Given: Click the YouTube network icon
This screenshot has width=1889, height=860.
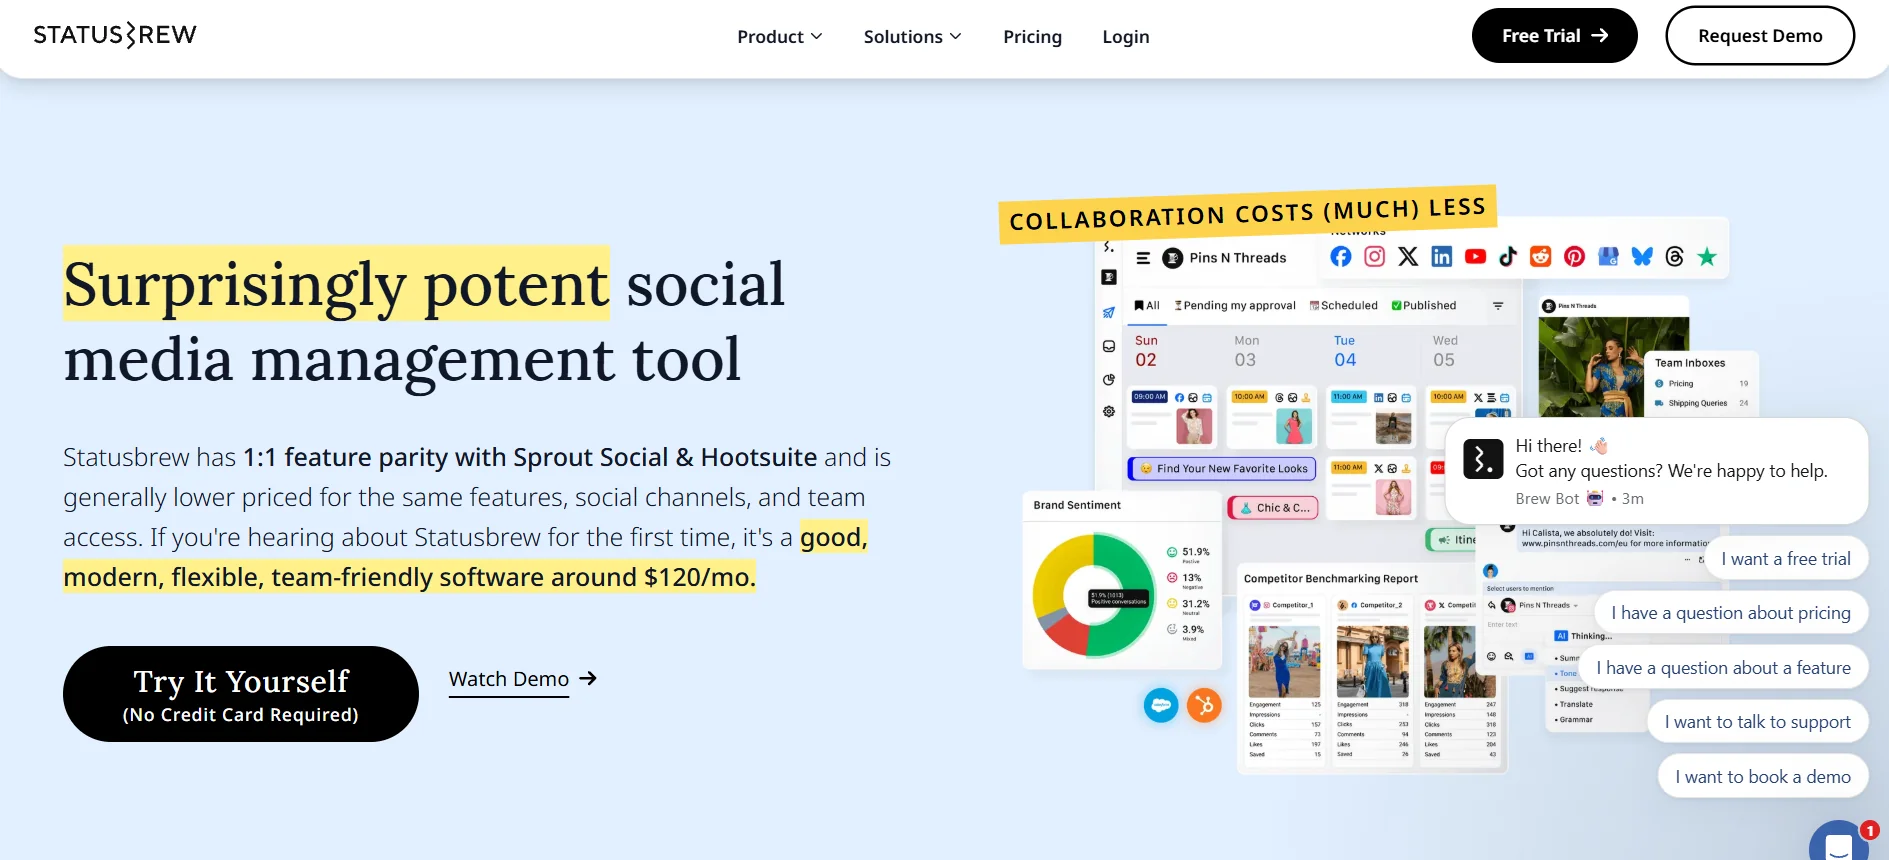Looking at the screenshot, I should [x=1475, y=257].
